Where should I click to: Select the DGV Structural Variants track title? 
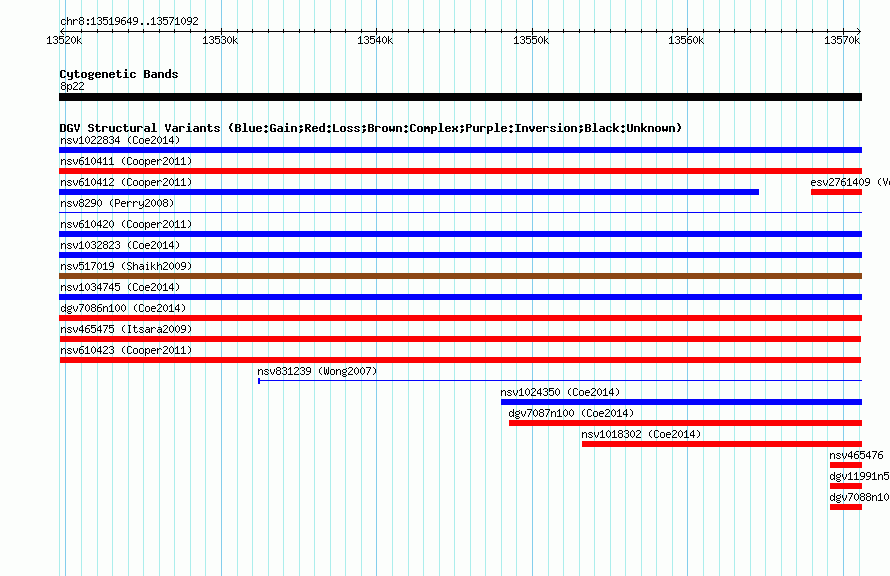pyautogui.click(x=371, y=128)
